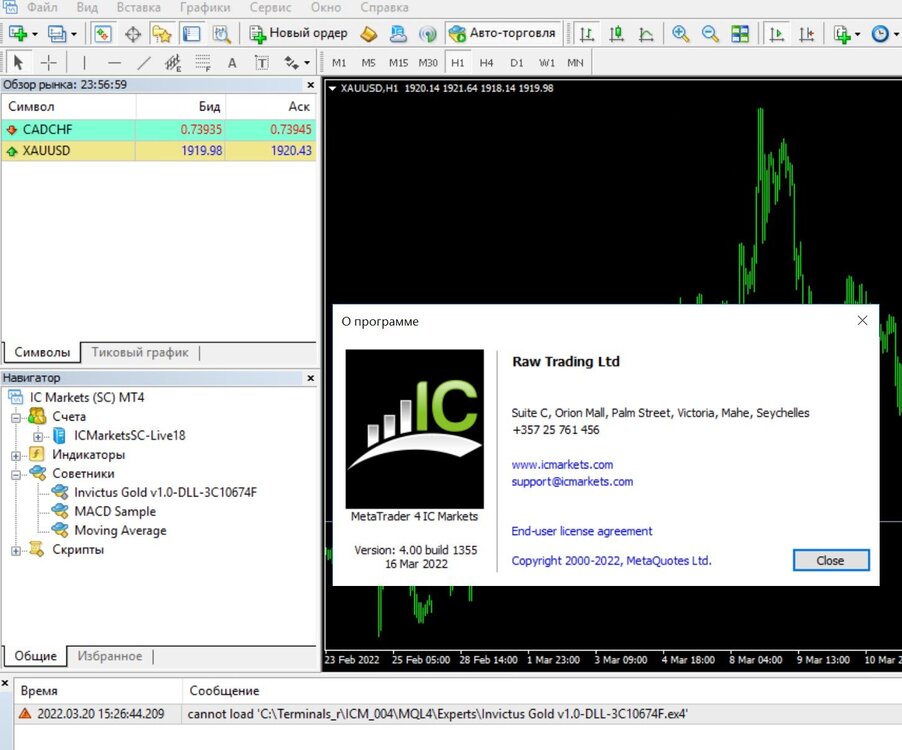Open End-user license agreement link

[x=582, y=531]
